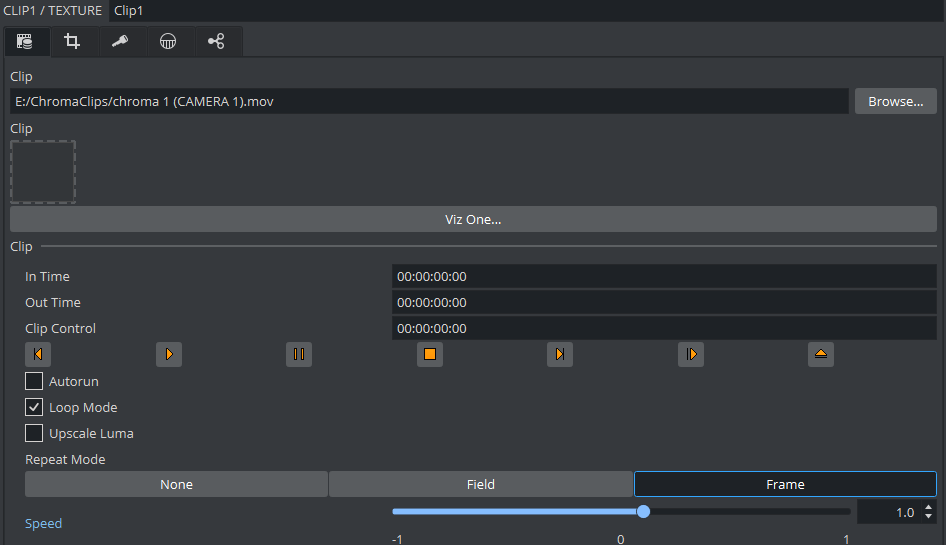The width and height of the screenshot is (946, 545).
Task: Enable the Autorun checkbox
Action: (x=34, y=381)
